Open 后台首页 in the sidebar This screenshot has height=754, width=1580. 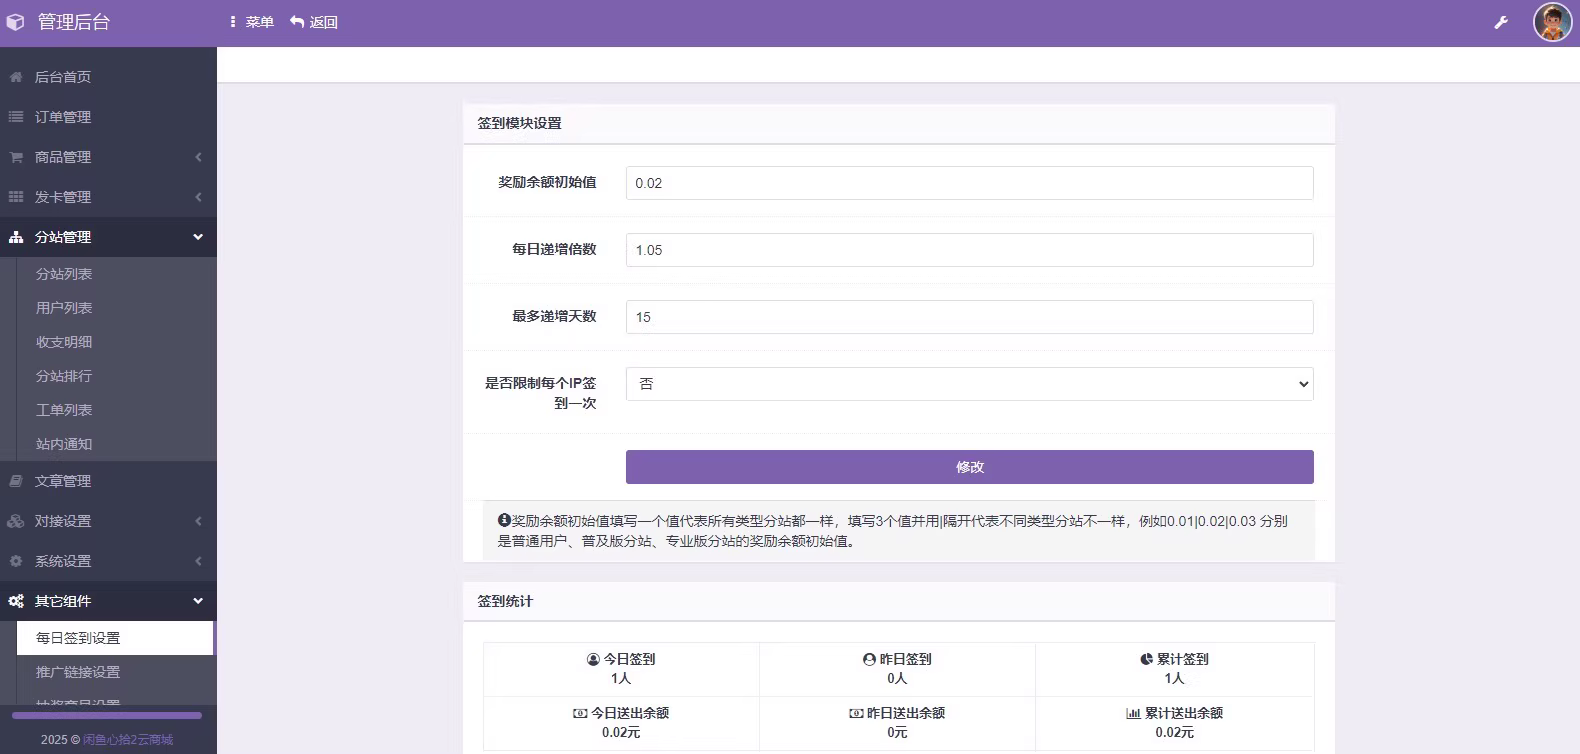pyautogui.click(x=108, y=77)
